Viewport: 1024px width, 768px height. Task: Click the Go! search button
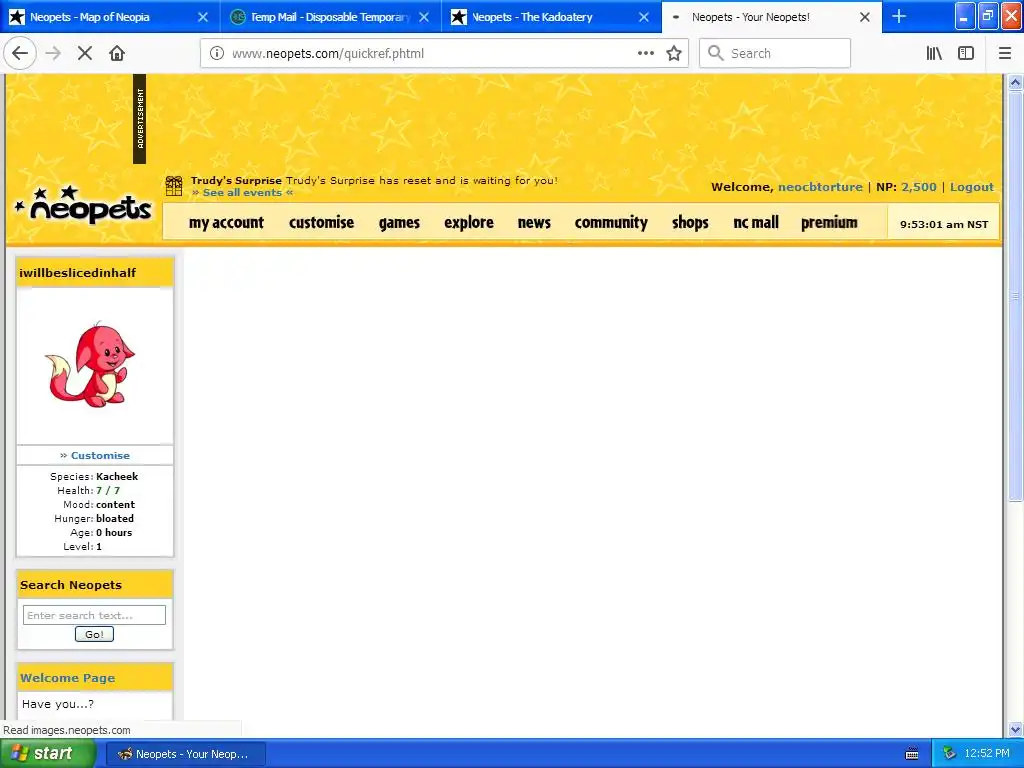coord(94,634)
